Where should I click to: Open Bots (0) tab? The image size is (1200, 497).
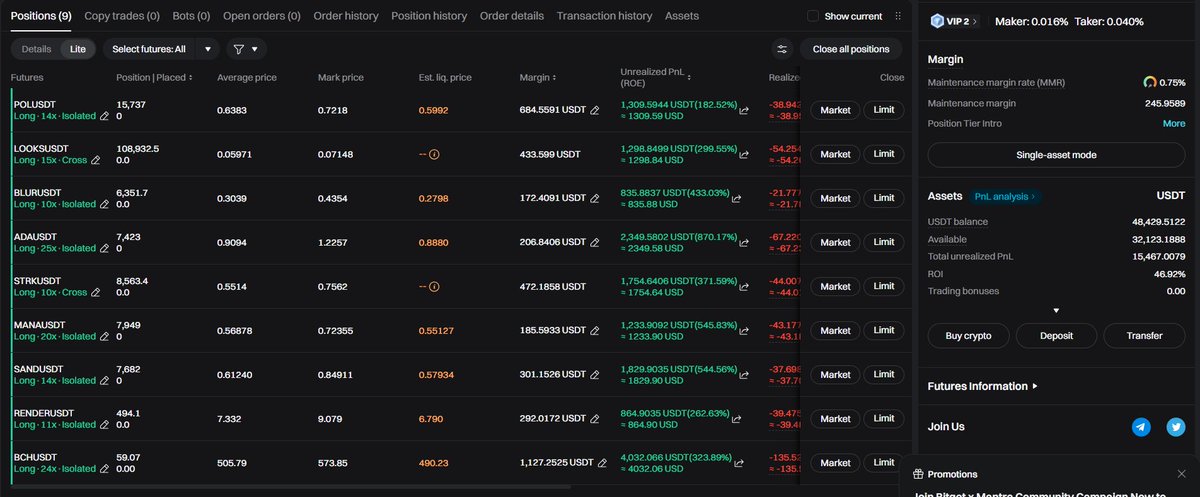tap(191, 16)
